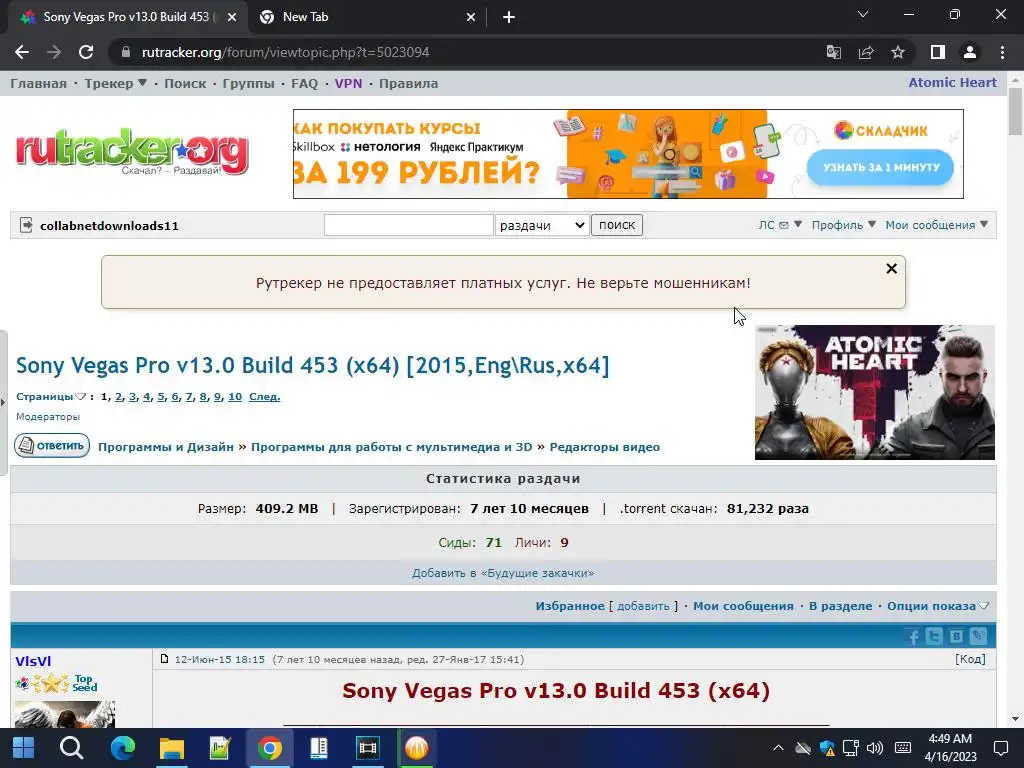Share topic on Twitter icon
This screenshot has width=1024, height=768.
[935, 636]
